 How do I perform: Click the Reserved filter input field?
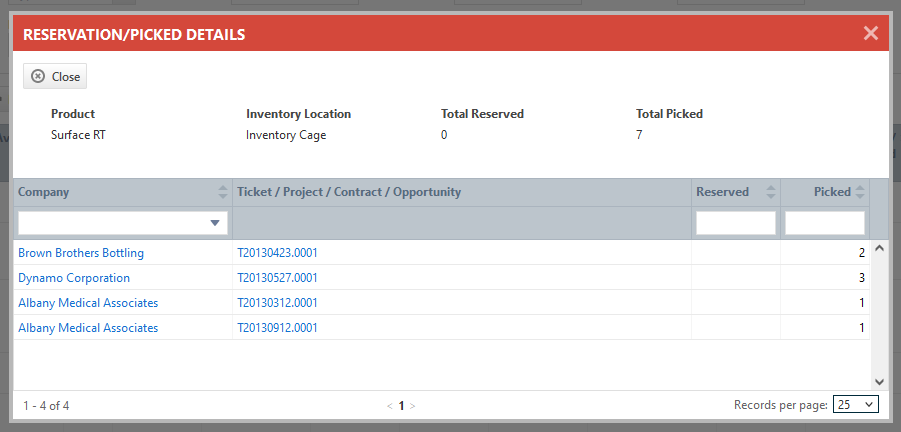(x=736, y=223)
